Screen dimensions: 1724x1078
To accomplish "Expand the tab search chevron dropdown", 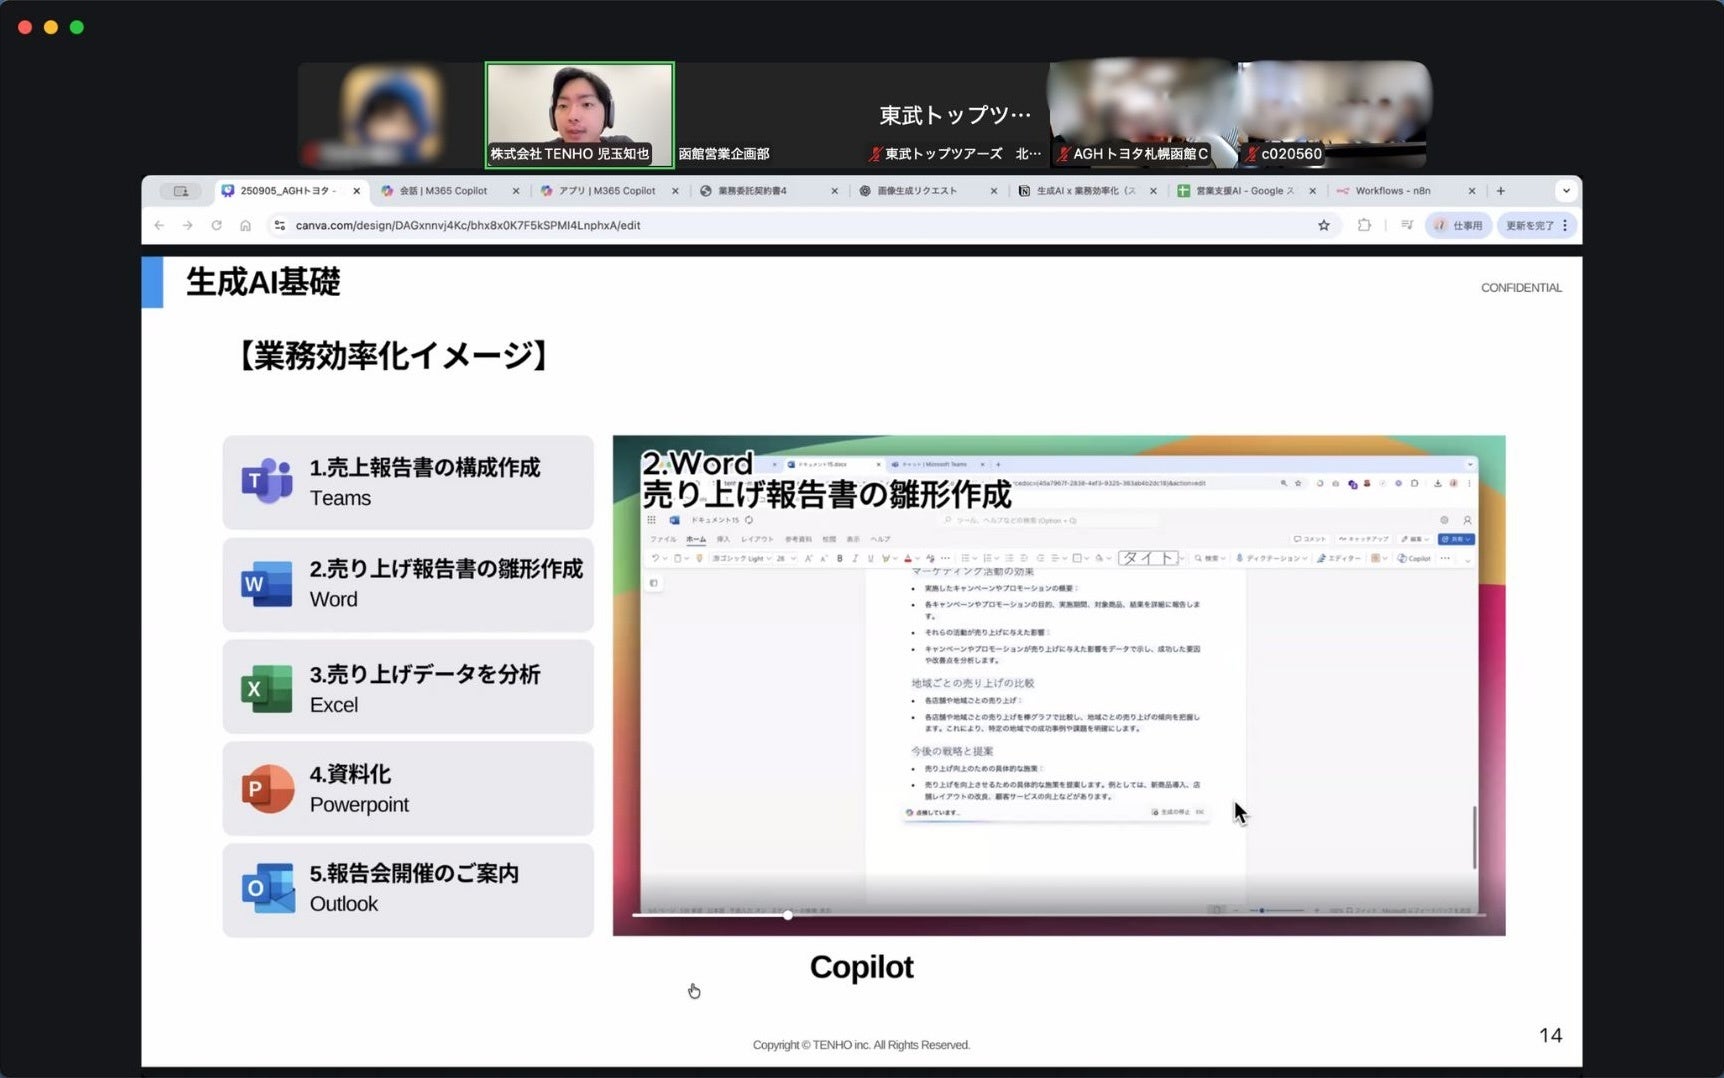I will coord(1566,191).
